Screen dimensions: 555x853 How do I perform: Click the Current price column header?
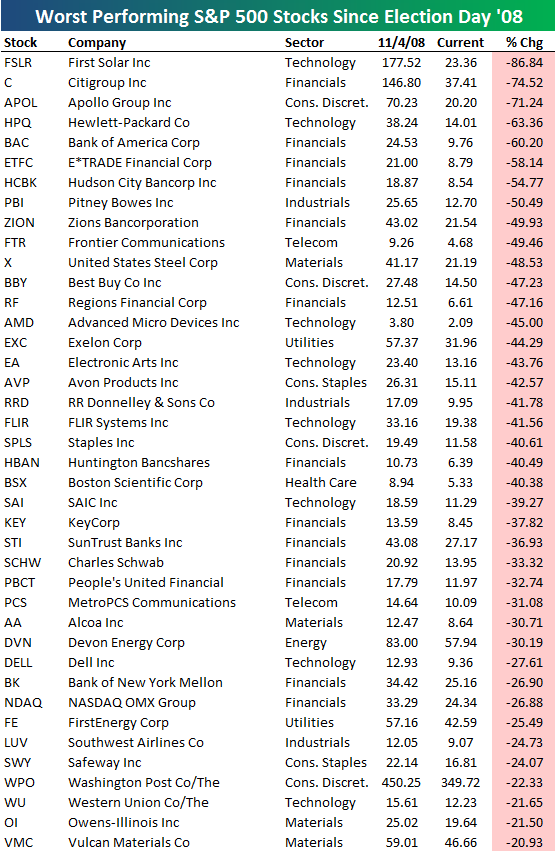[x=460, y=42]
